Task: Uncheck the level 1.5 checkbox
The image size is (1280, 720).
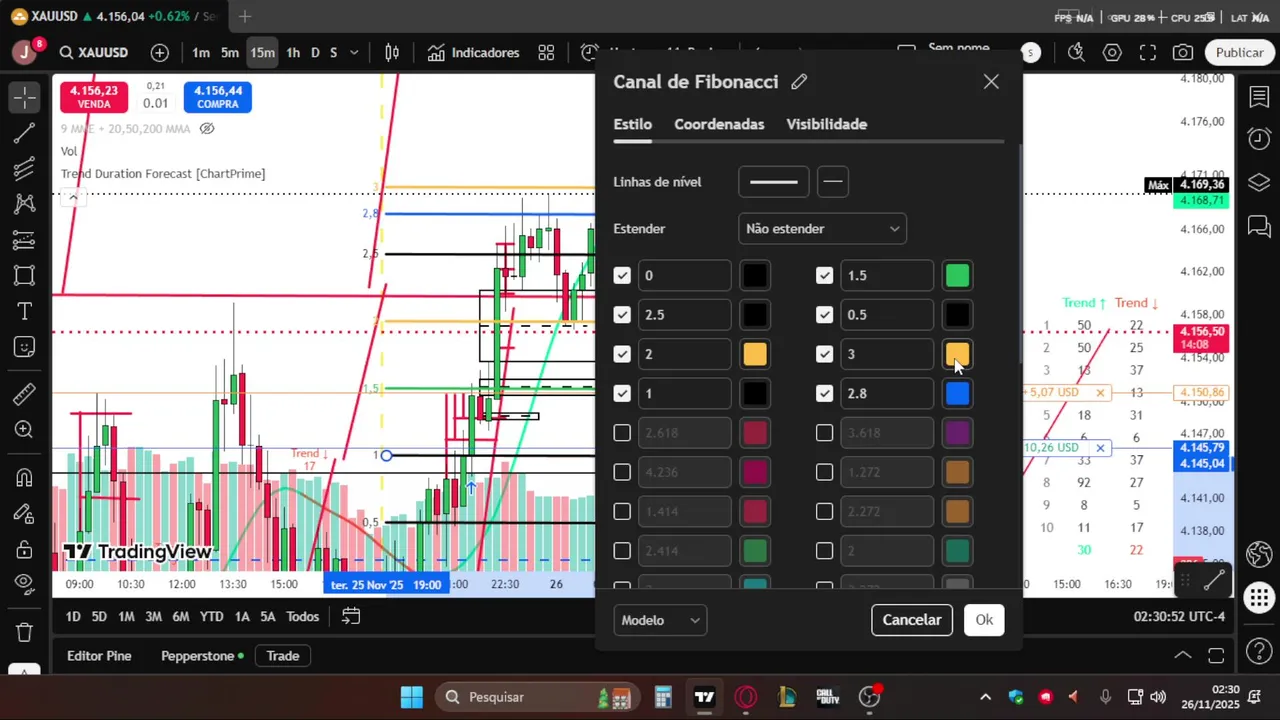Action: click(824, 275)
